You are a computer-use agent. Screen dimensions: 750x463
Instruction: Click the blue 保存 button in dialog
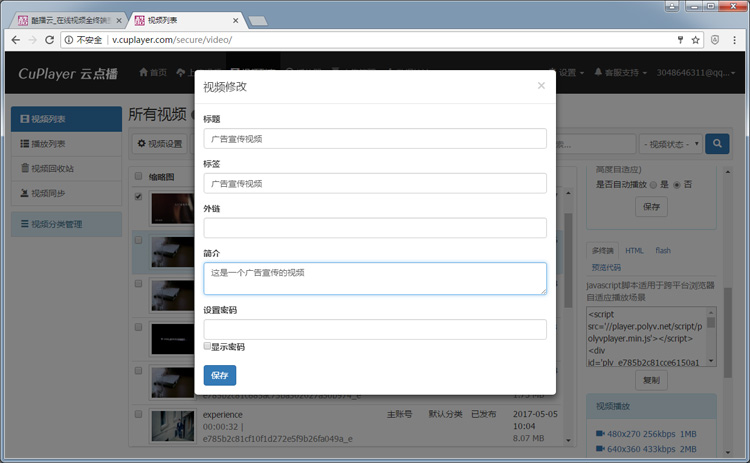219,375
